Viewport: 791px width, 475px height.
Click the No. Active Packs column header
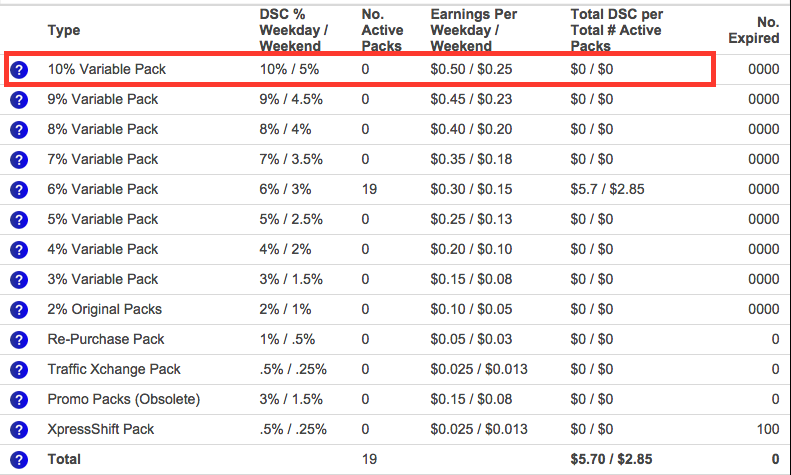pos(381,30)
